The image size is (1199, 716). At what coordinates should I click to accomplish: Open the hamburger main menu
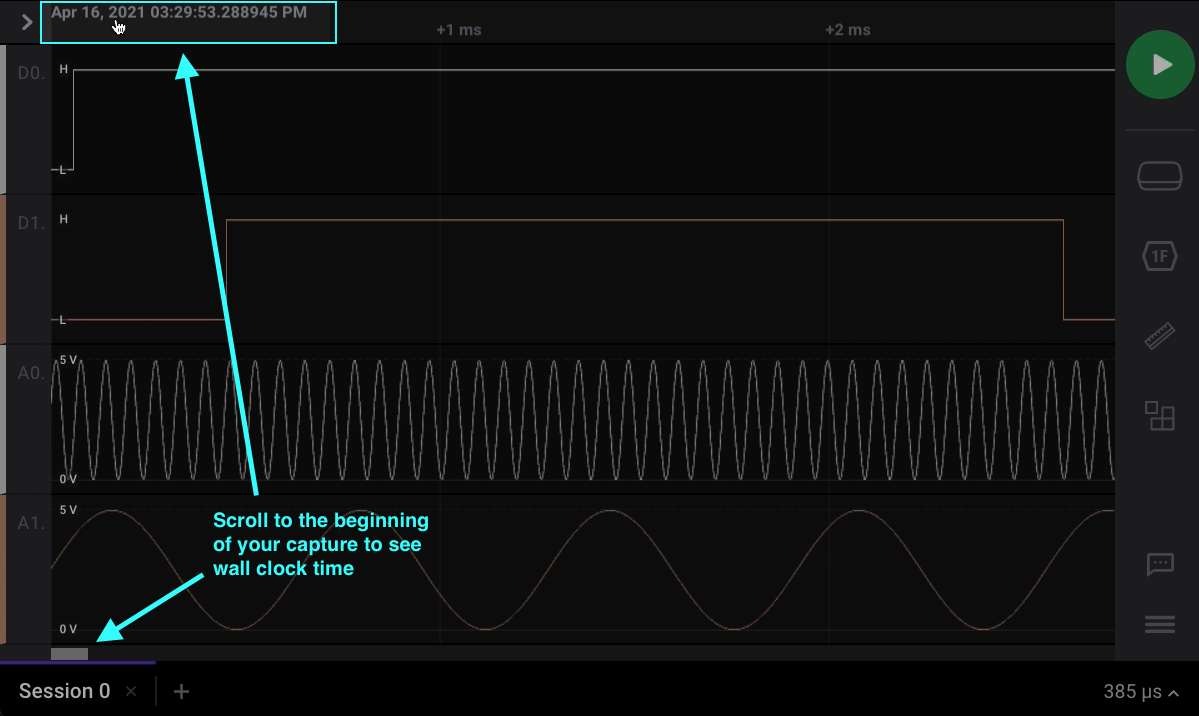1160,625
